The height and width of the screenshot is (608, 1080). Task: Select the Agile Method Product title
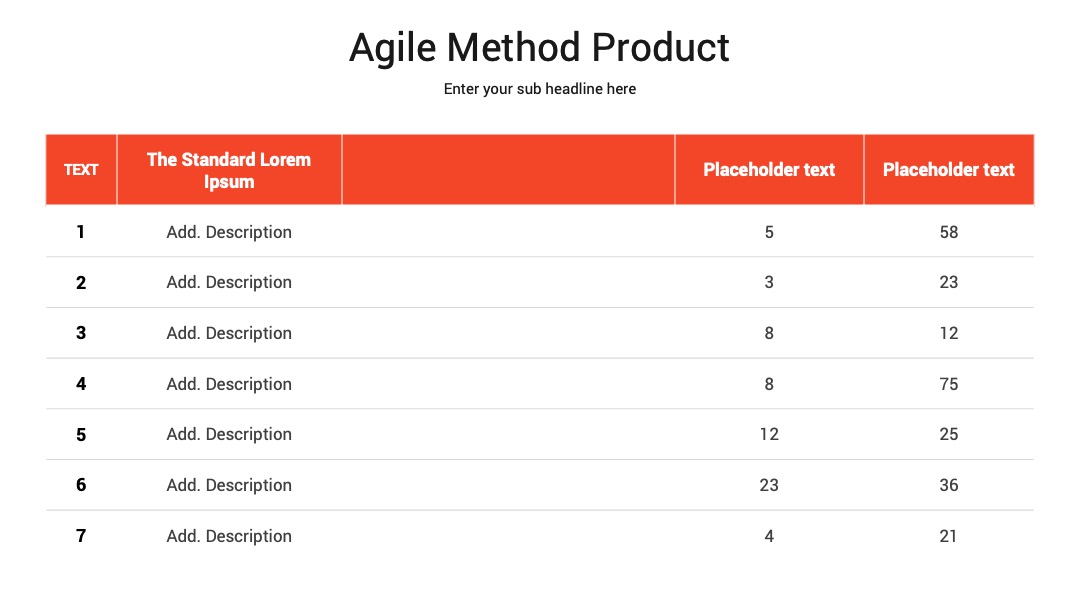click(x=539, y=48)
